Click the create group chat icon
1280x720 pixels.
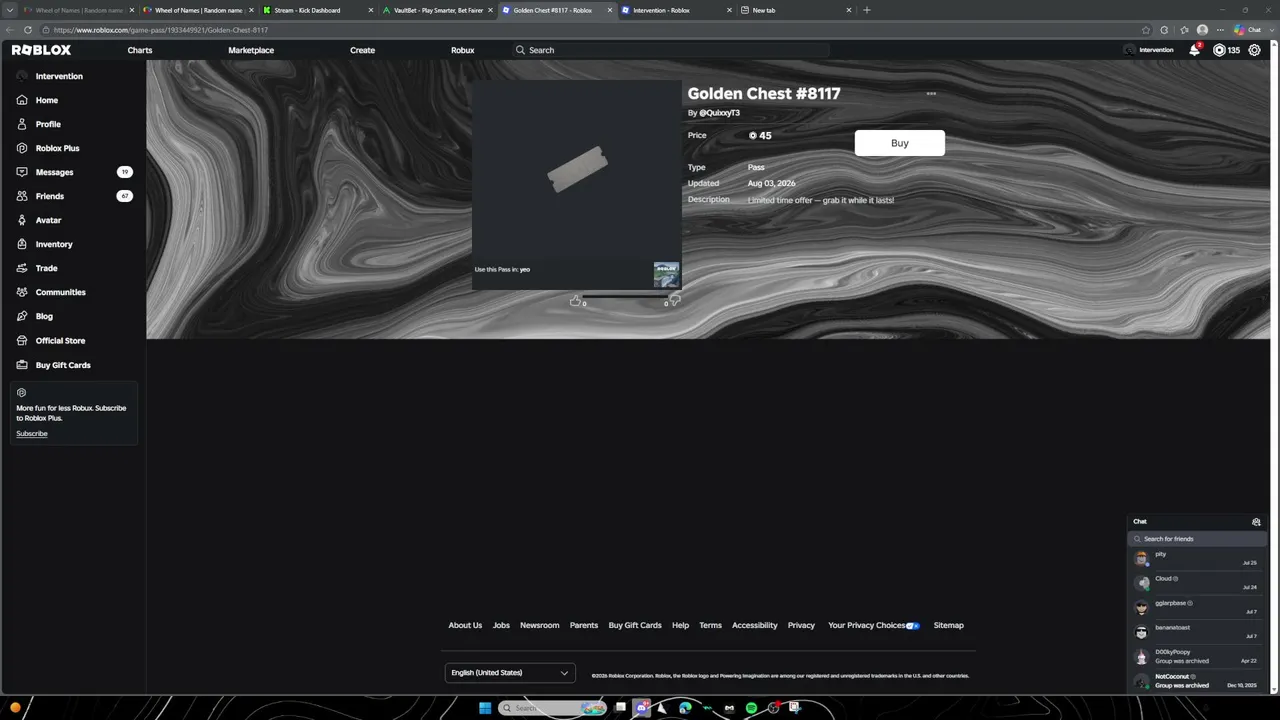point(1256,522)
